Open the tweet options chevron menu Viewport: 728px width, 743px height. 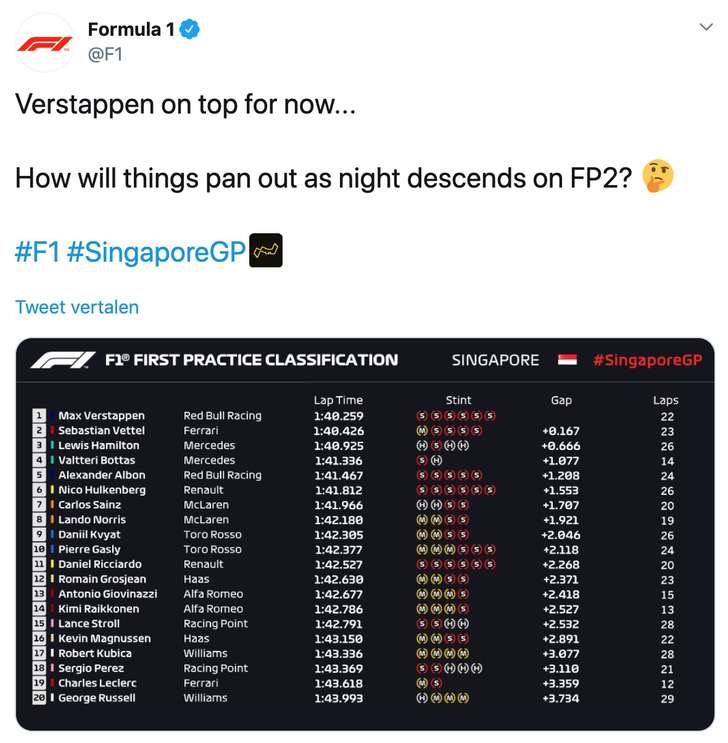click(x=706, y=28)
